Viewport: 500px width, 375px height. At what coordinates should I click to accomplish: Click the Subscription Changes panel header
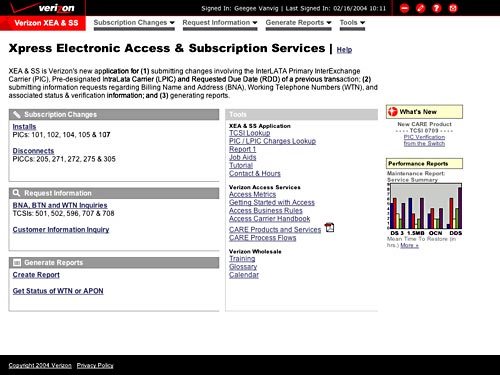(x=114, y=114)
